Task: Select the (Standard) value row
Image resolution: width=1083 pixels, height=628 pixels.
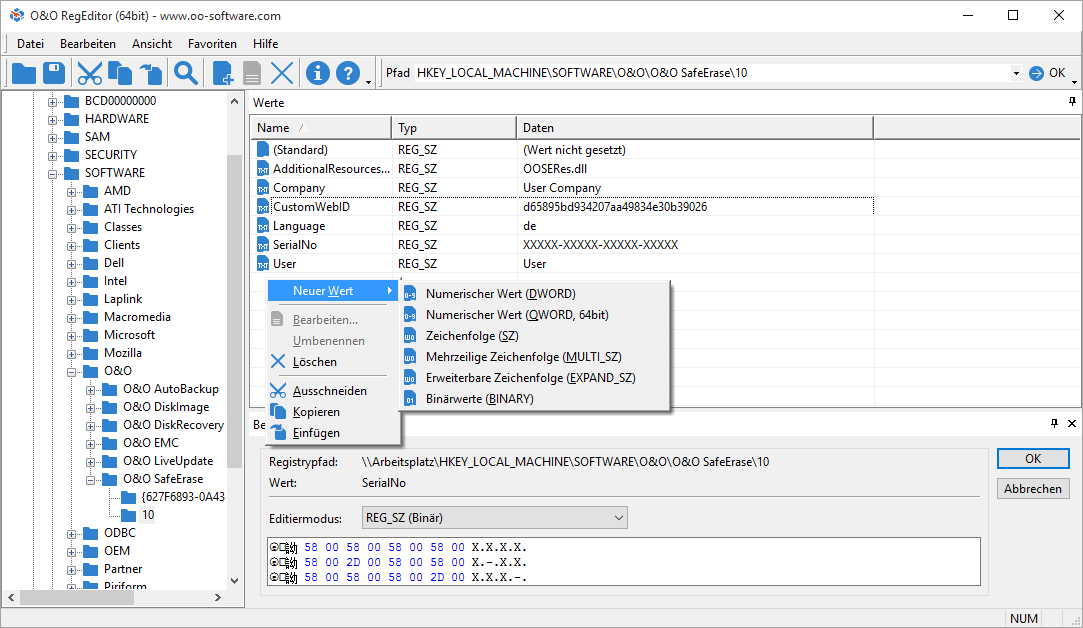Action: click(564, 150)
